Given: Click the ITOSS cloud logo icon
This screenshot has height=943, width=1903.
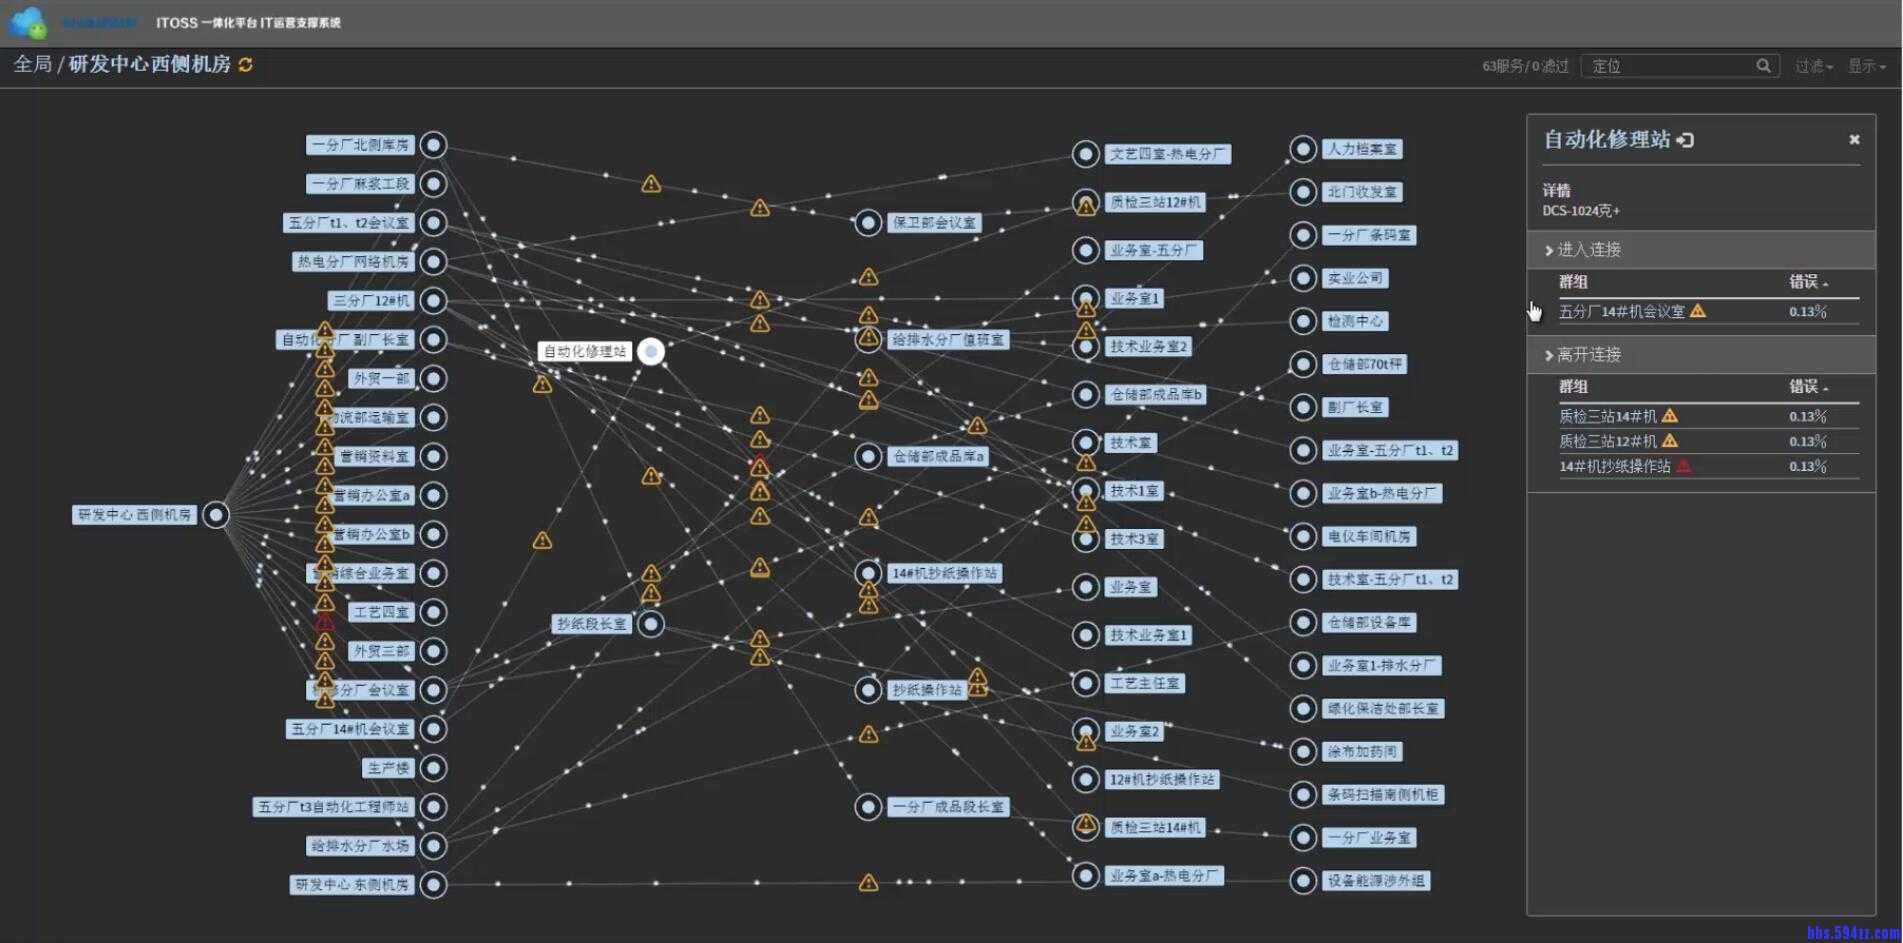Looking at the screenshot, I should coord(27,22).
